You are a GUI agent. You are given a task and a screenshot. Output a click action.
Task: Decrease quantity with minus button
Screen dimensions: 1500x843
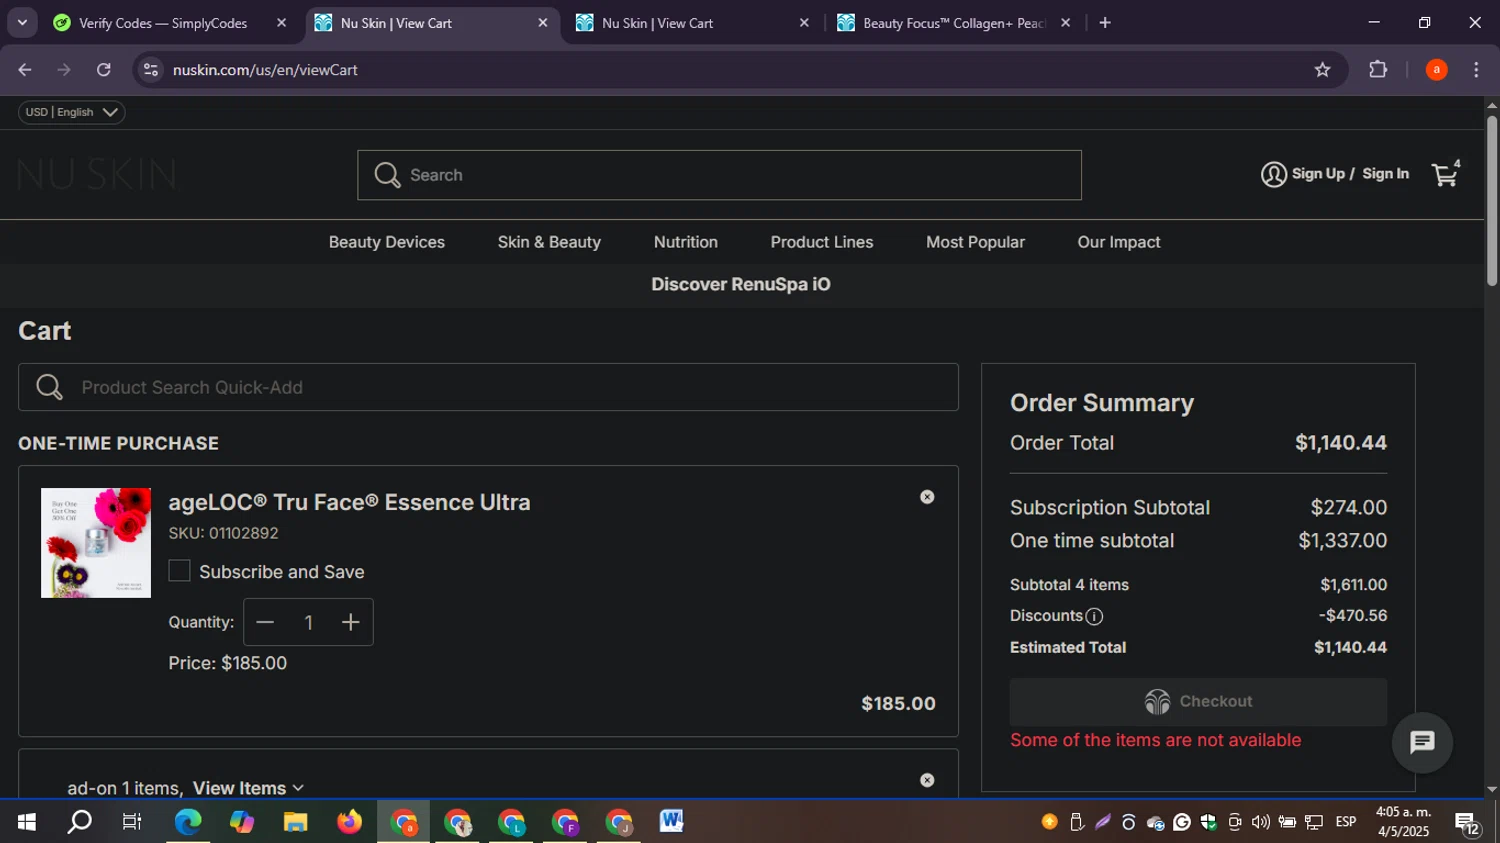pyautogui.click(x=265, y=622)
